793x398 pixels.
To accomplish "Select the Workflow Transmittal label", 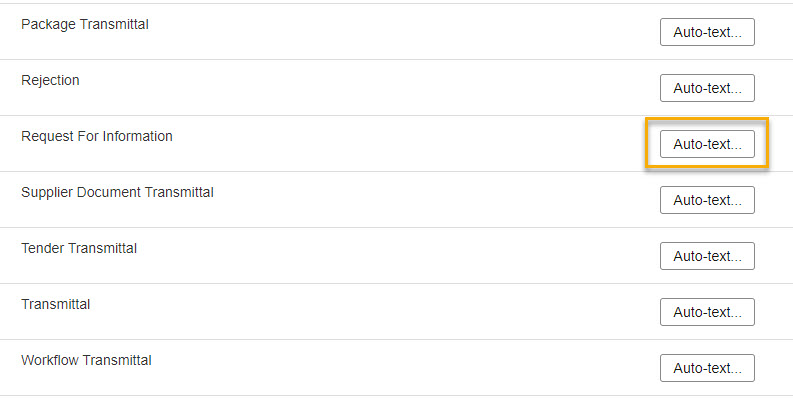I will [86, 361].
